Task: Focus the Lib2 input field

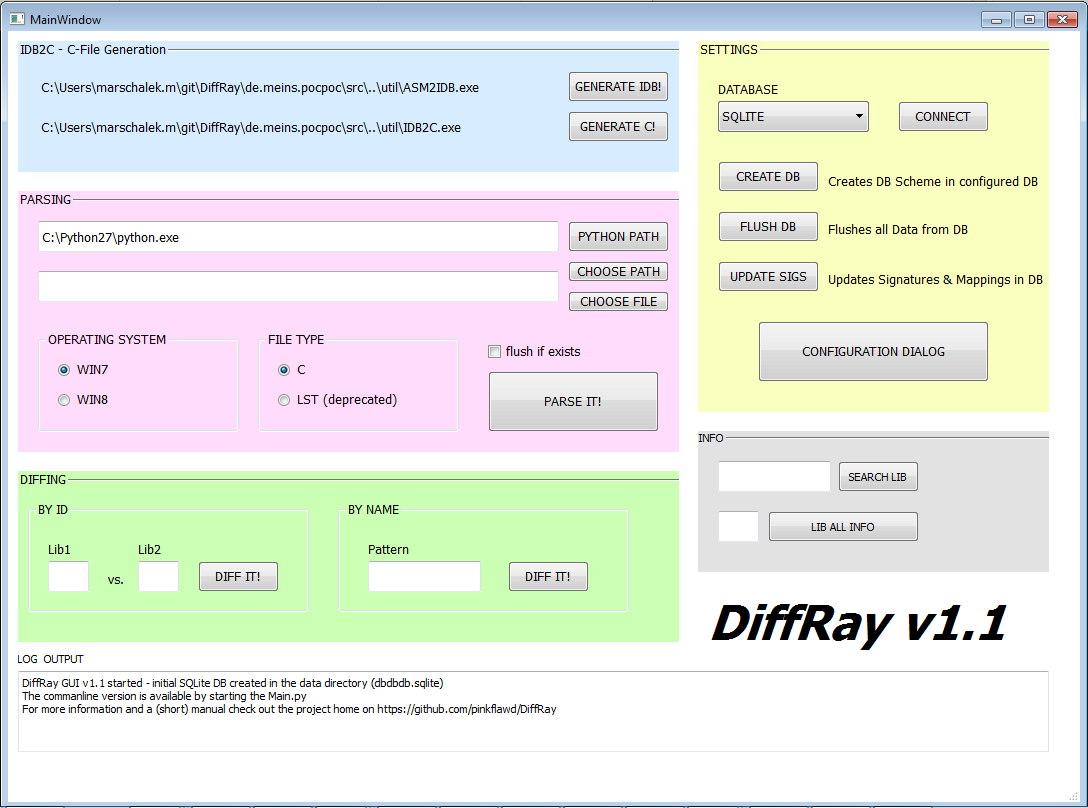Action: [158, 577]
